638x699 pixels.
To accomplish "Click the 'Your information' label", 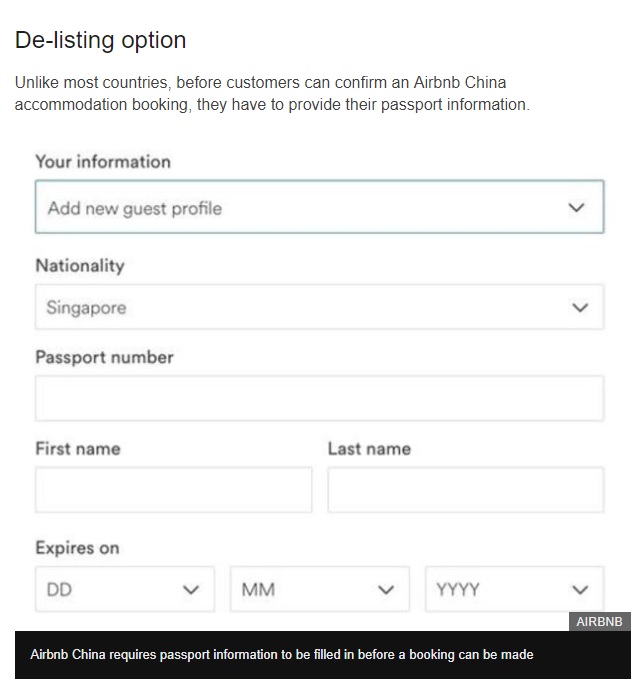I will 103,162.
